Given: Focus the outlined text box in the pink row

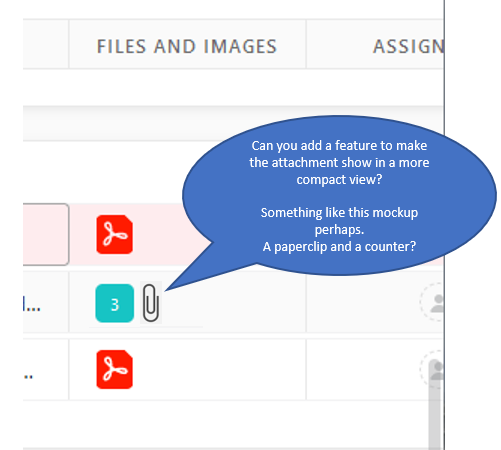Looking at the screenshot, I should (46, 234).
